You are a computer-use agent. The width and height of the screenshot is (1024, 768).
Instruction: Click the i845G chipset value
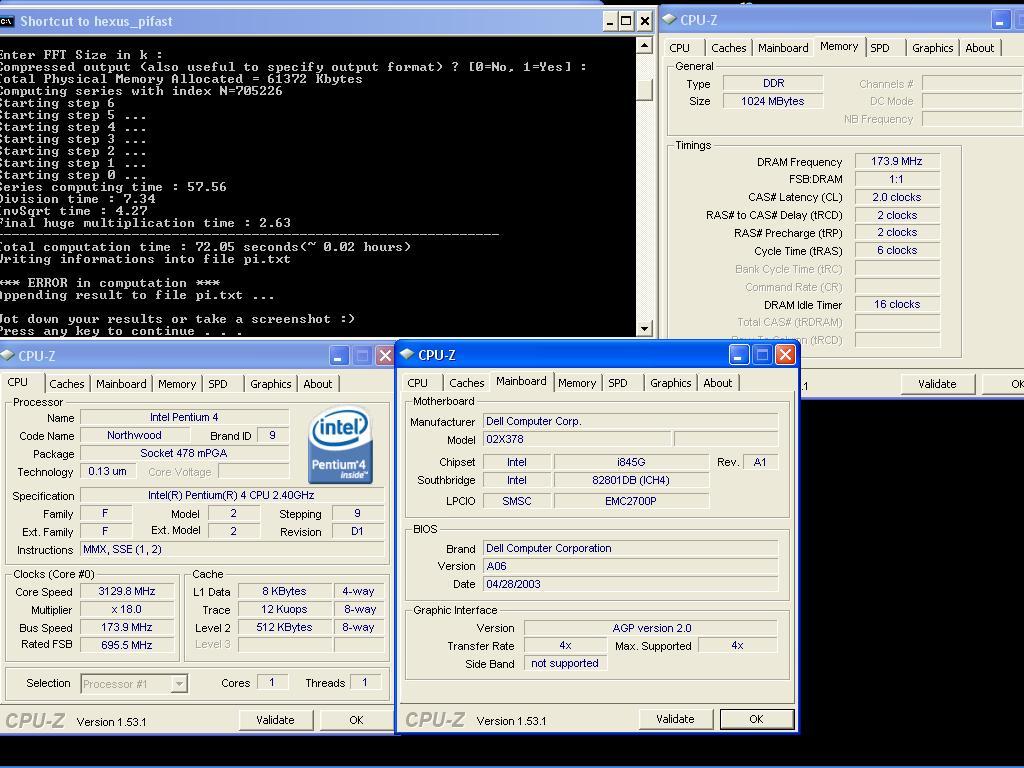click(x=631, y=462)
